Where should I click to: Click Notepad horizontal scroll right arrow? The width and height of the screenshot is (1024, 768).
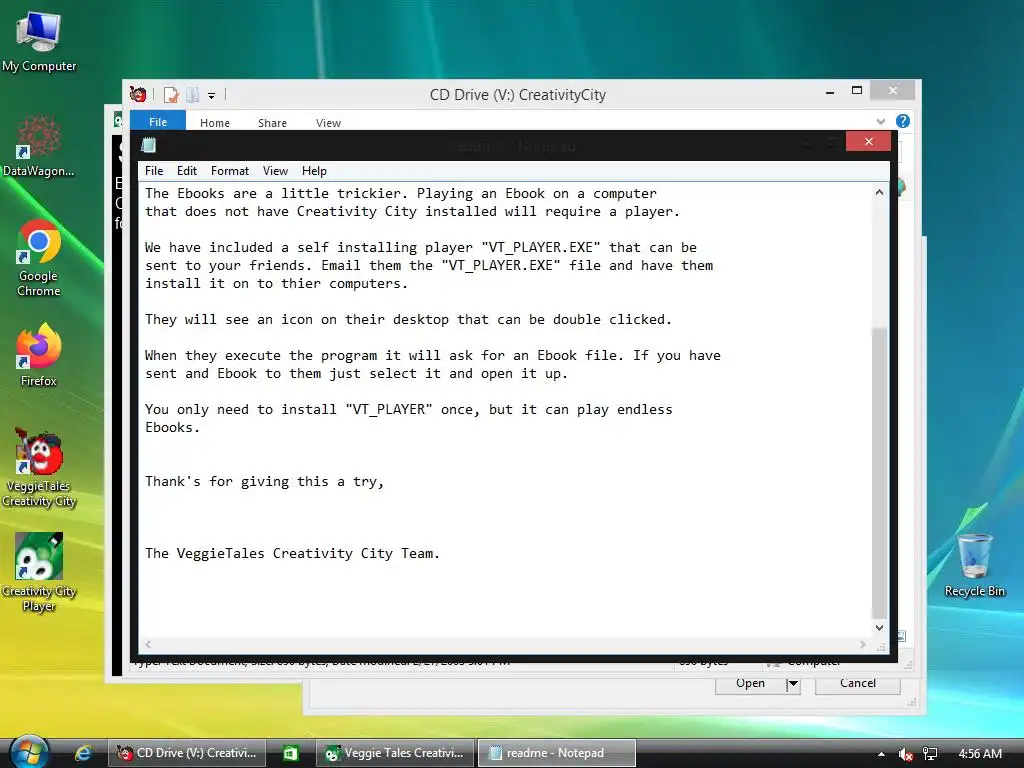coord(863,645)
